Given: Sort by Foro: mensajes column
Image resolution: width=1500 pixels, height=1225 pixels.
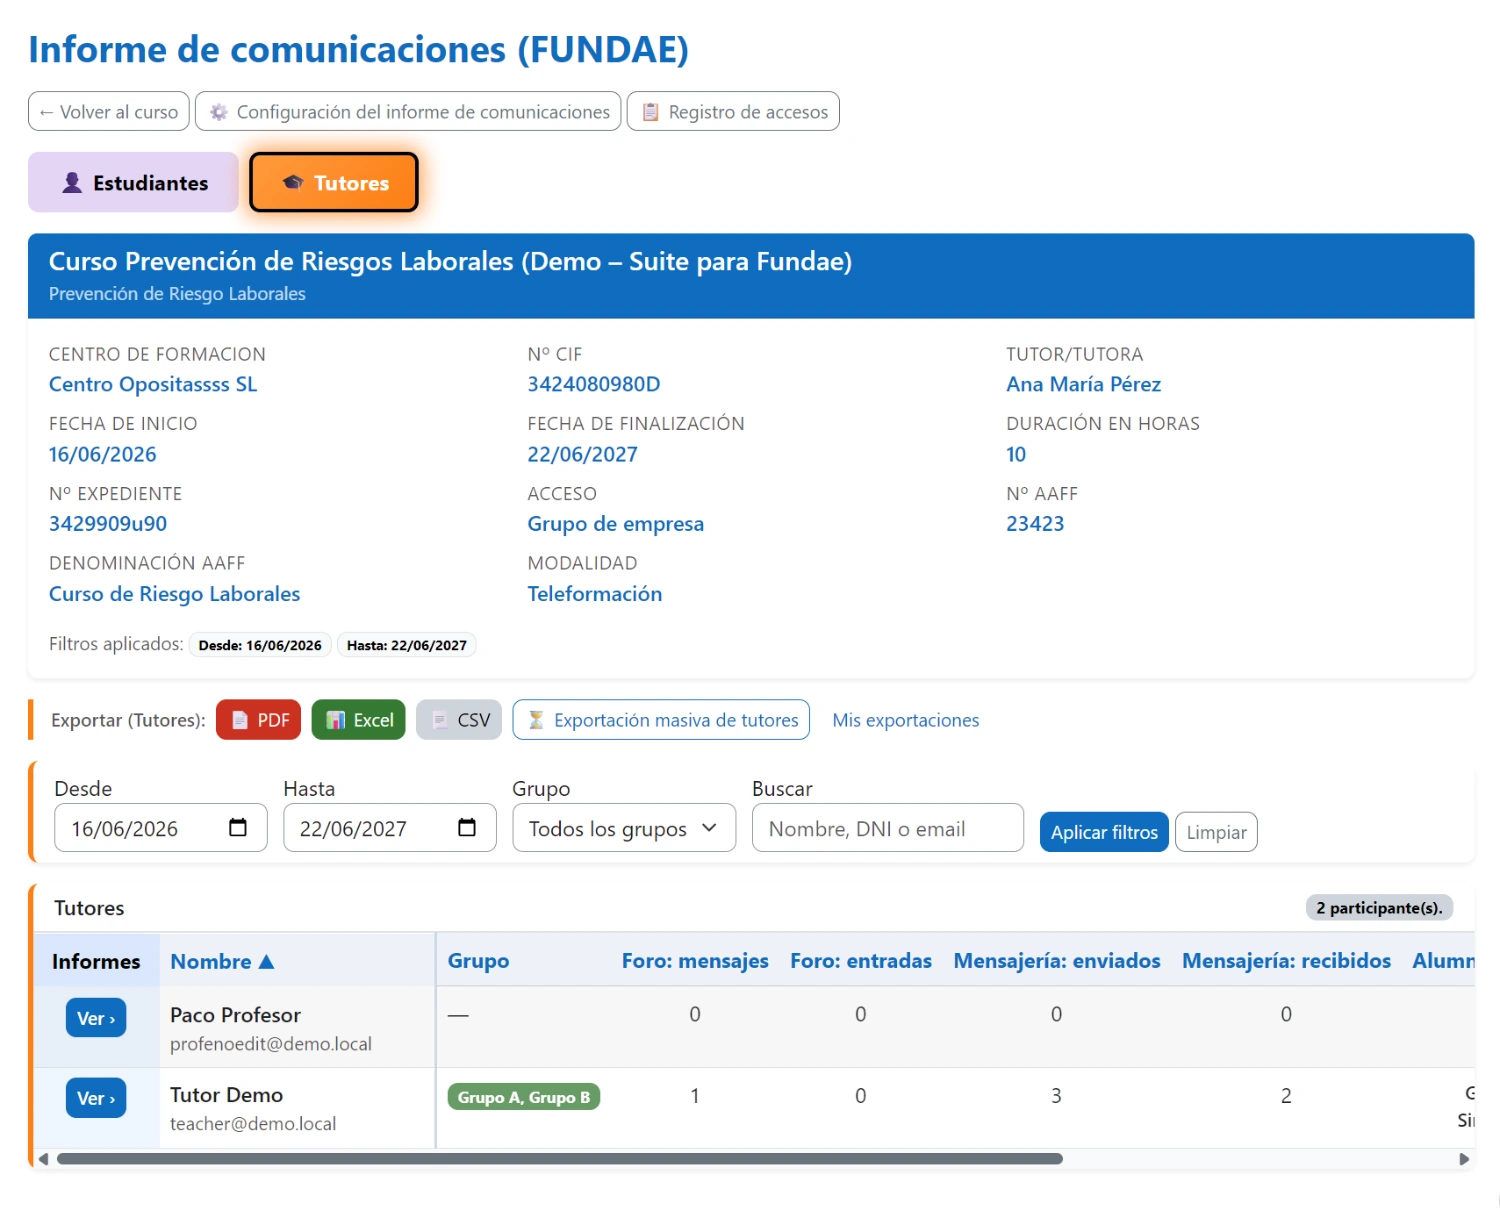Looking at the screenshot, I should [x=695, y=961].
